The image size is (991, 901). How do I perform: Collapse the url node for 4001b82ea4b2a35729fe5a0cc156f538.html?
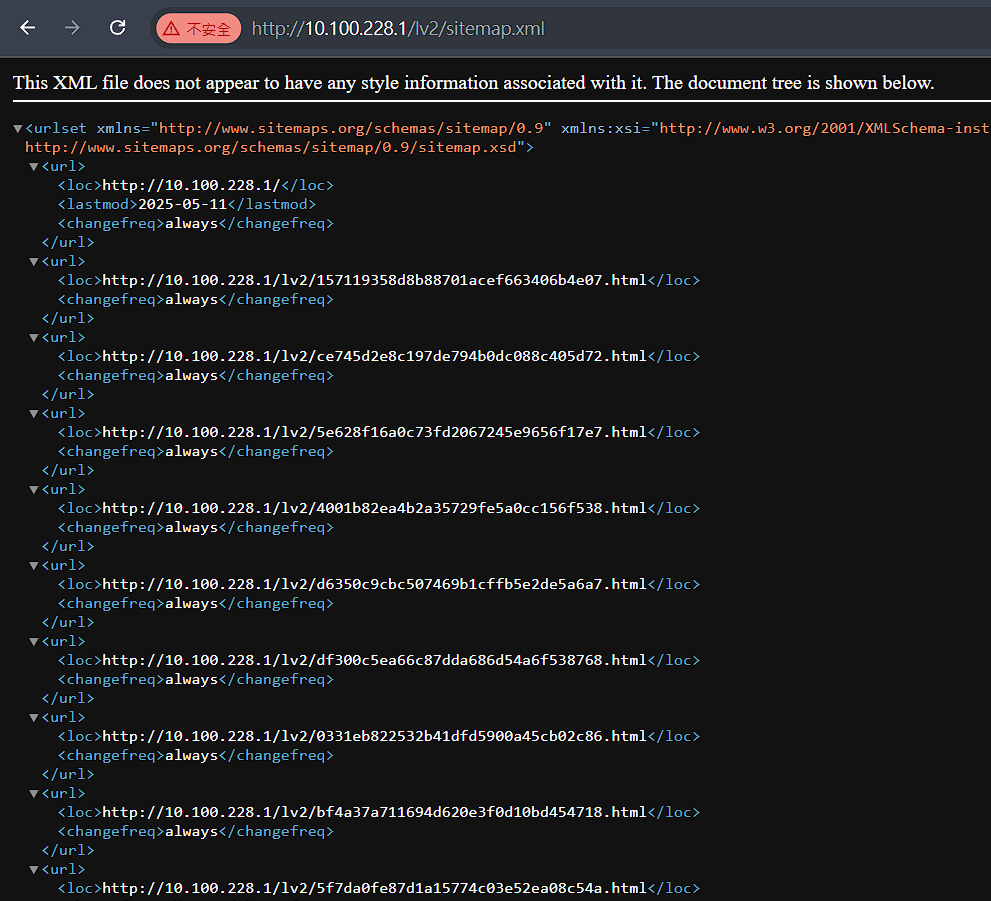tap(34, 490)
